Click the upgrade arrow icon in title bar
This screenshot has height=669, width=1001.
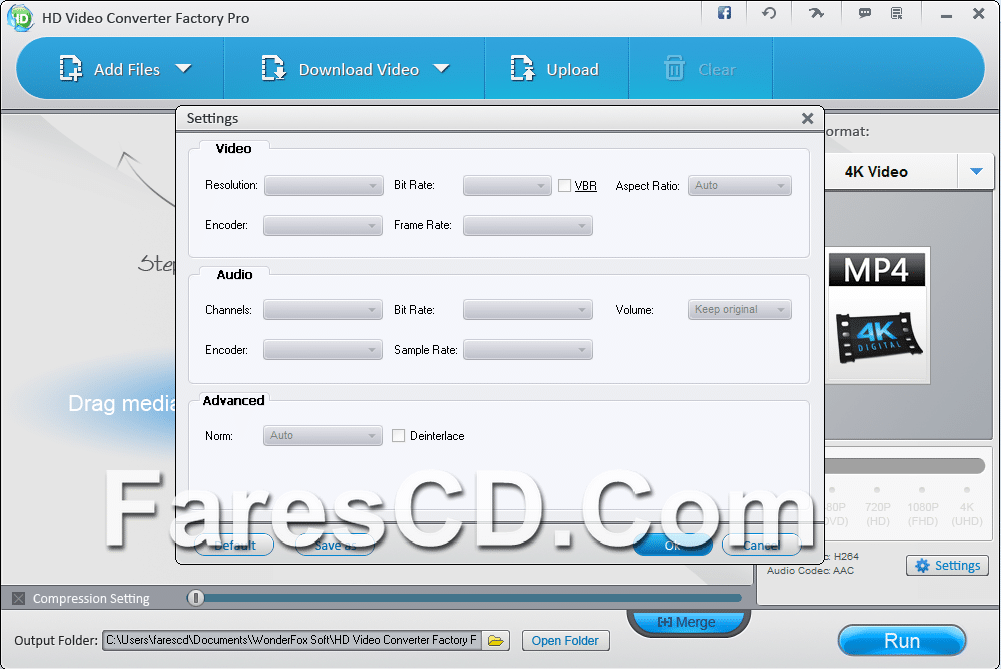pos(816,13)
